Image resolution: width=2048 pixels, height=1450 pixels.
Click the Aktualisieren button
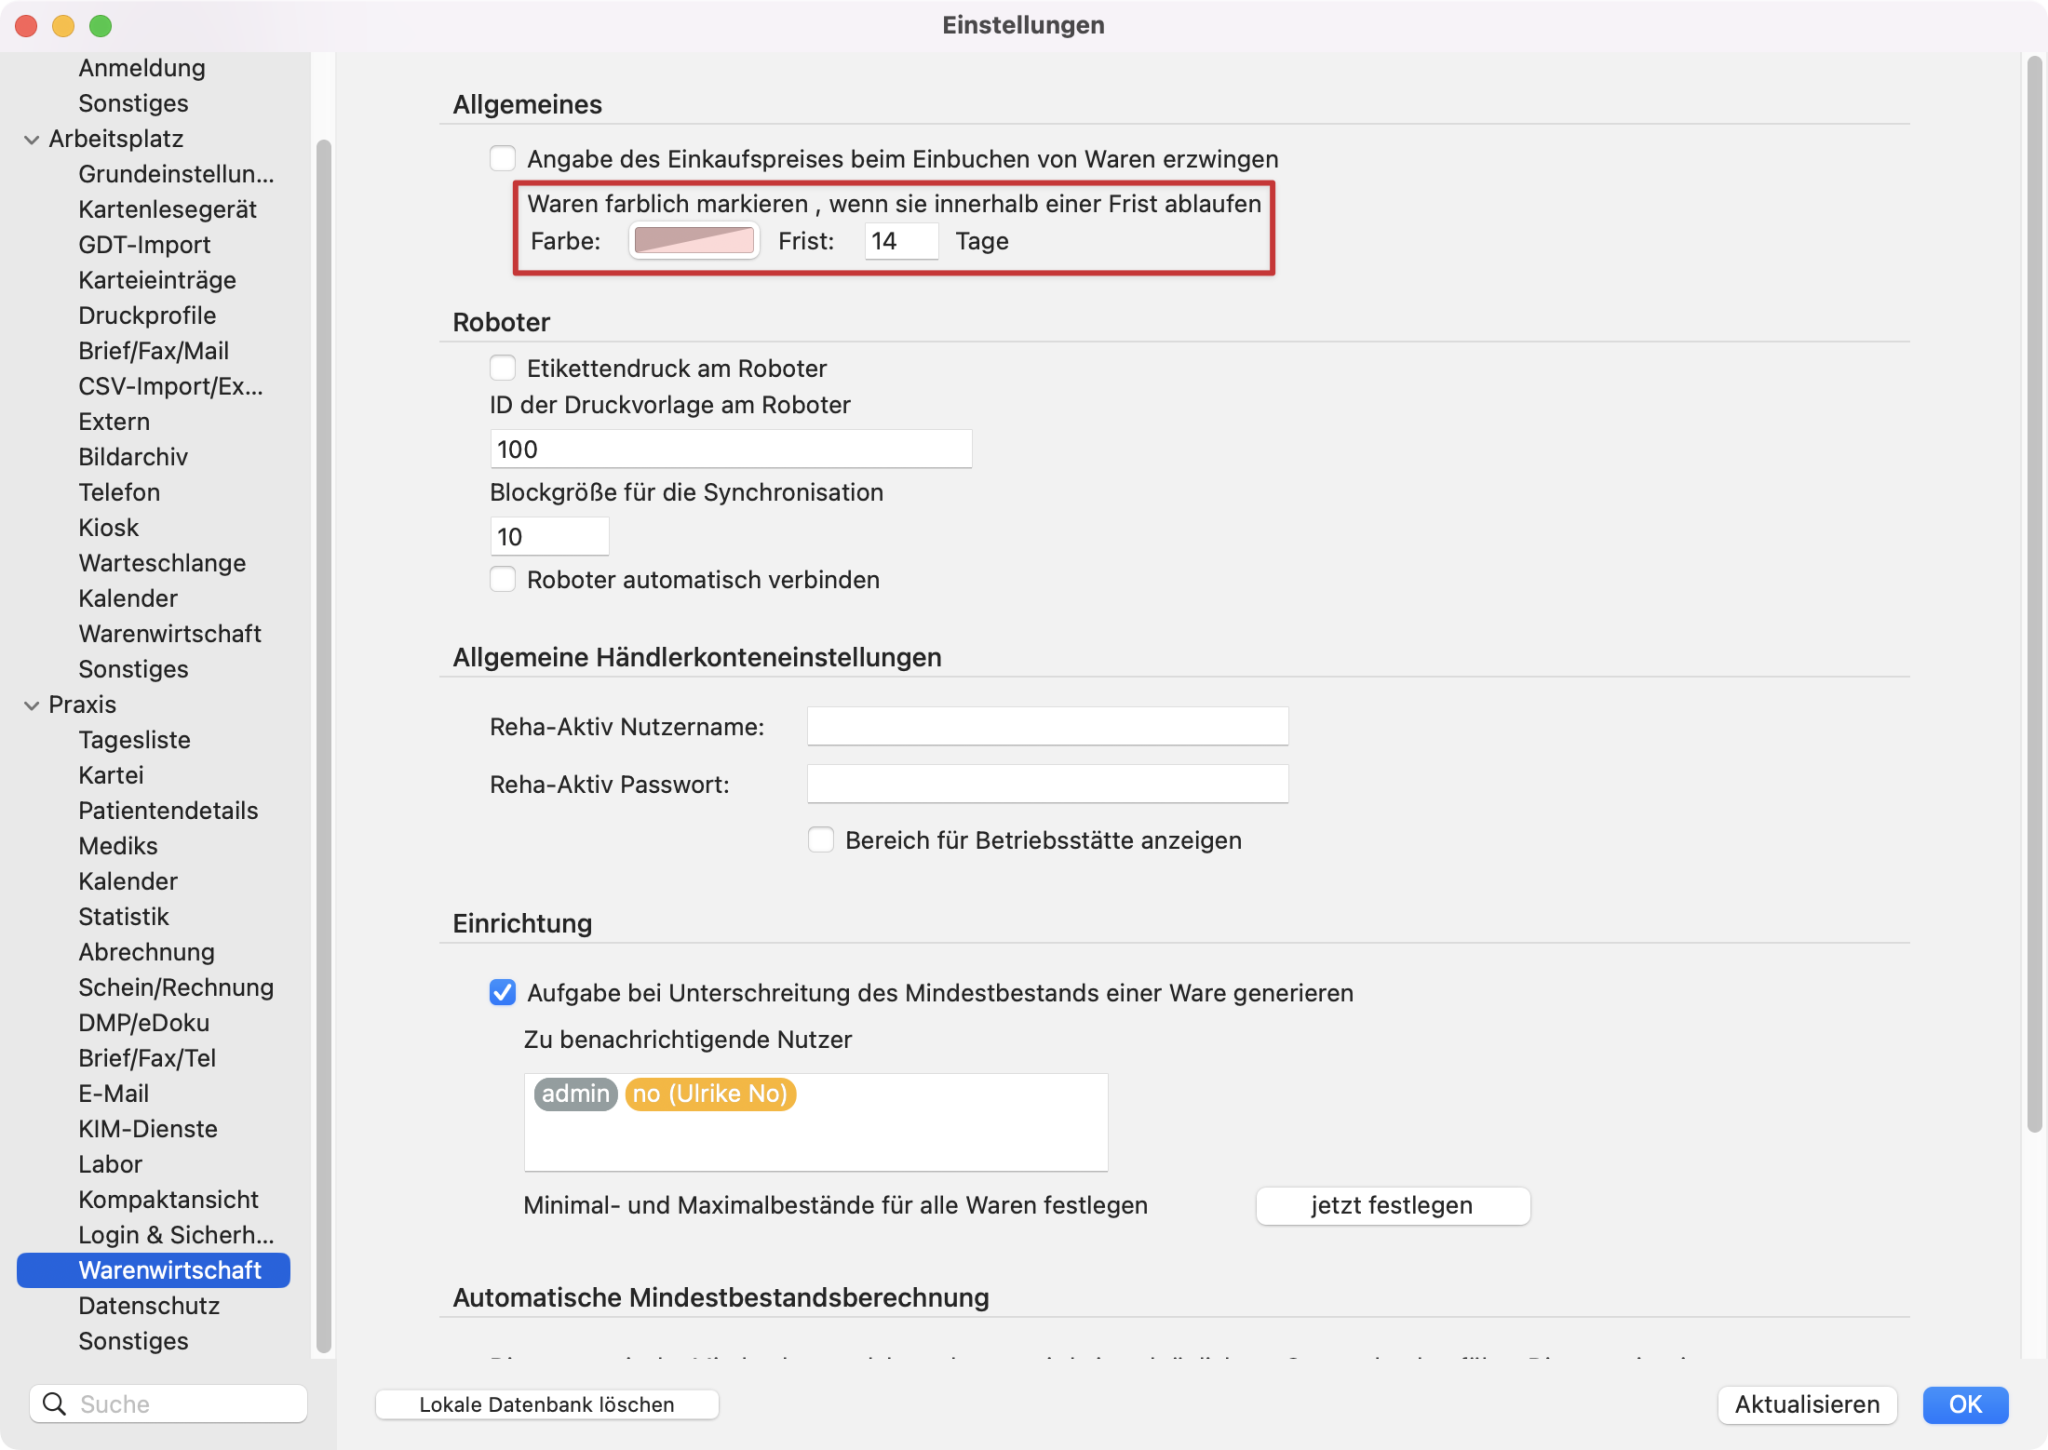pyautogui.click(x=1807, y=1404)
